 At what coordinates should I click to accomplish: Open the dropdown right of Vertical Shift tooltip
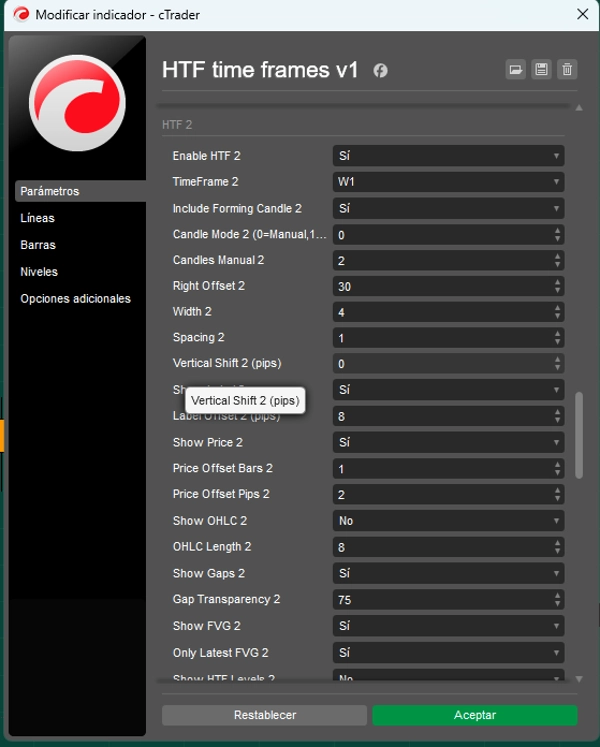(x=448, y=390)
